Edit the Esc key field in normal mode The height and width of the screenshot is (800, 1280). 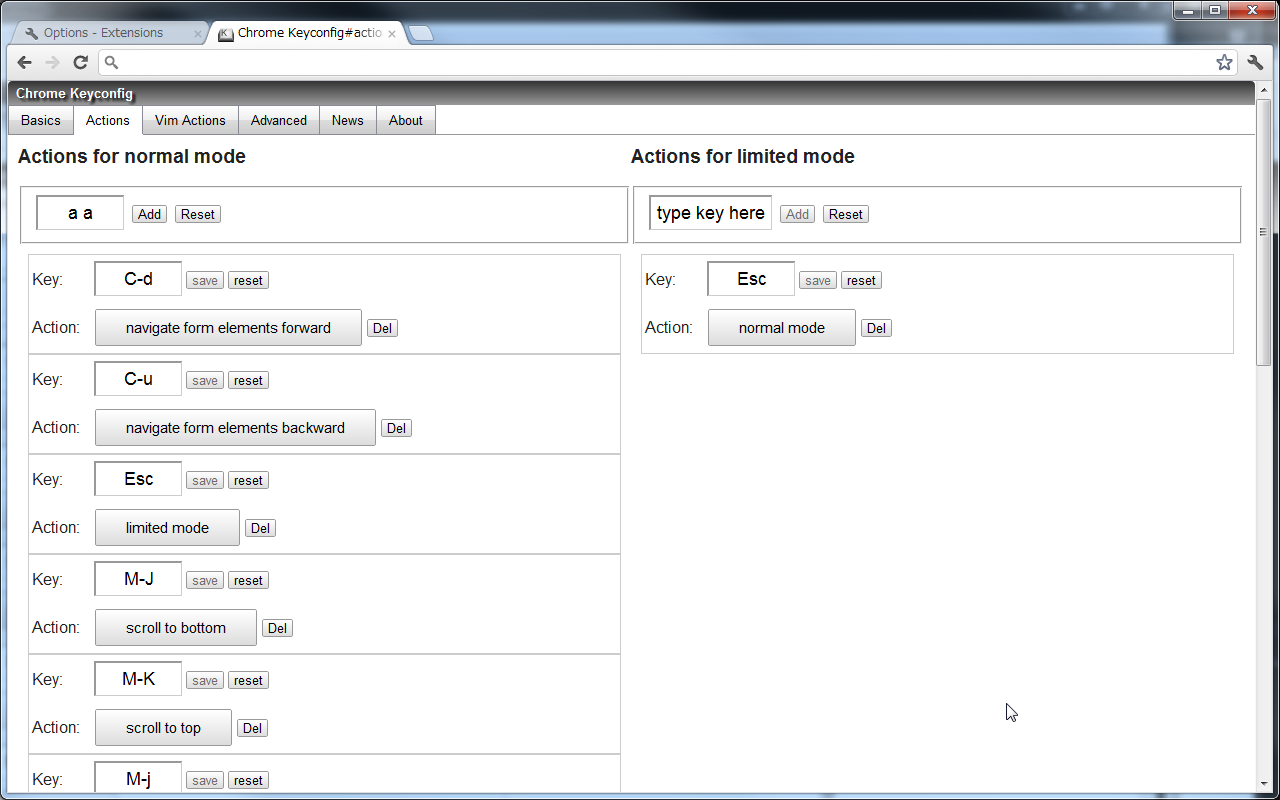point(138,479)
